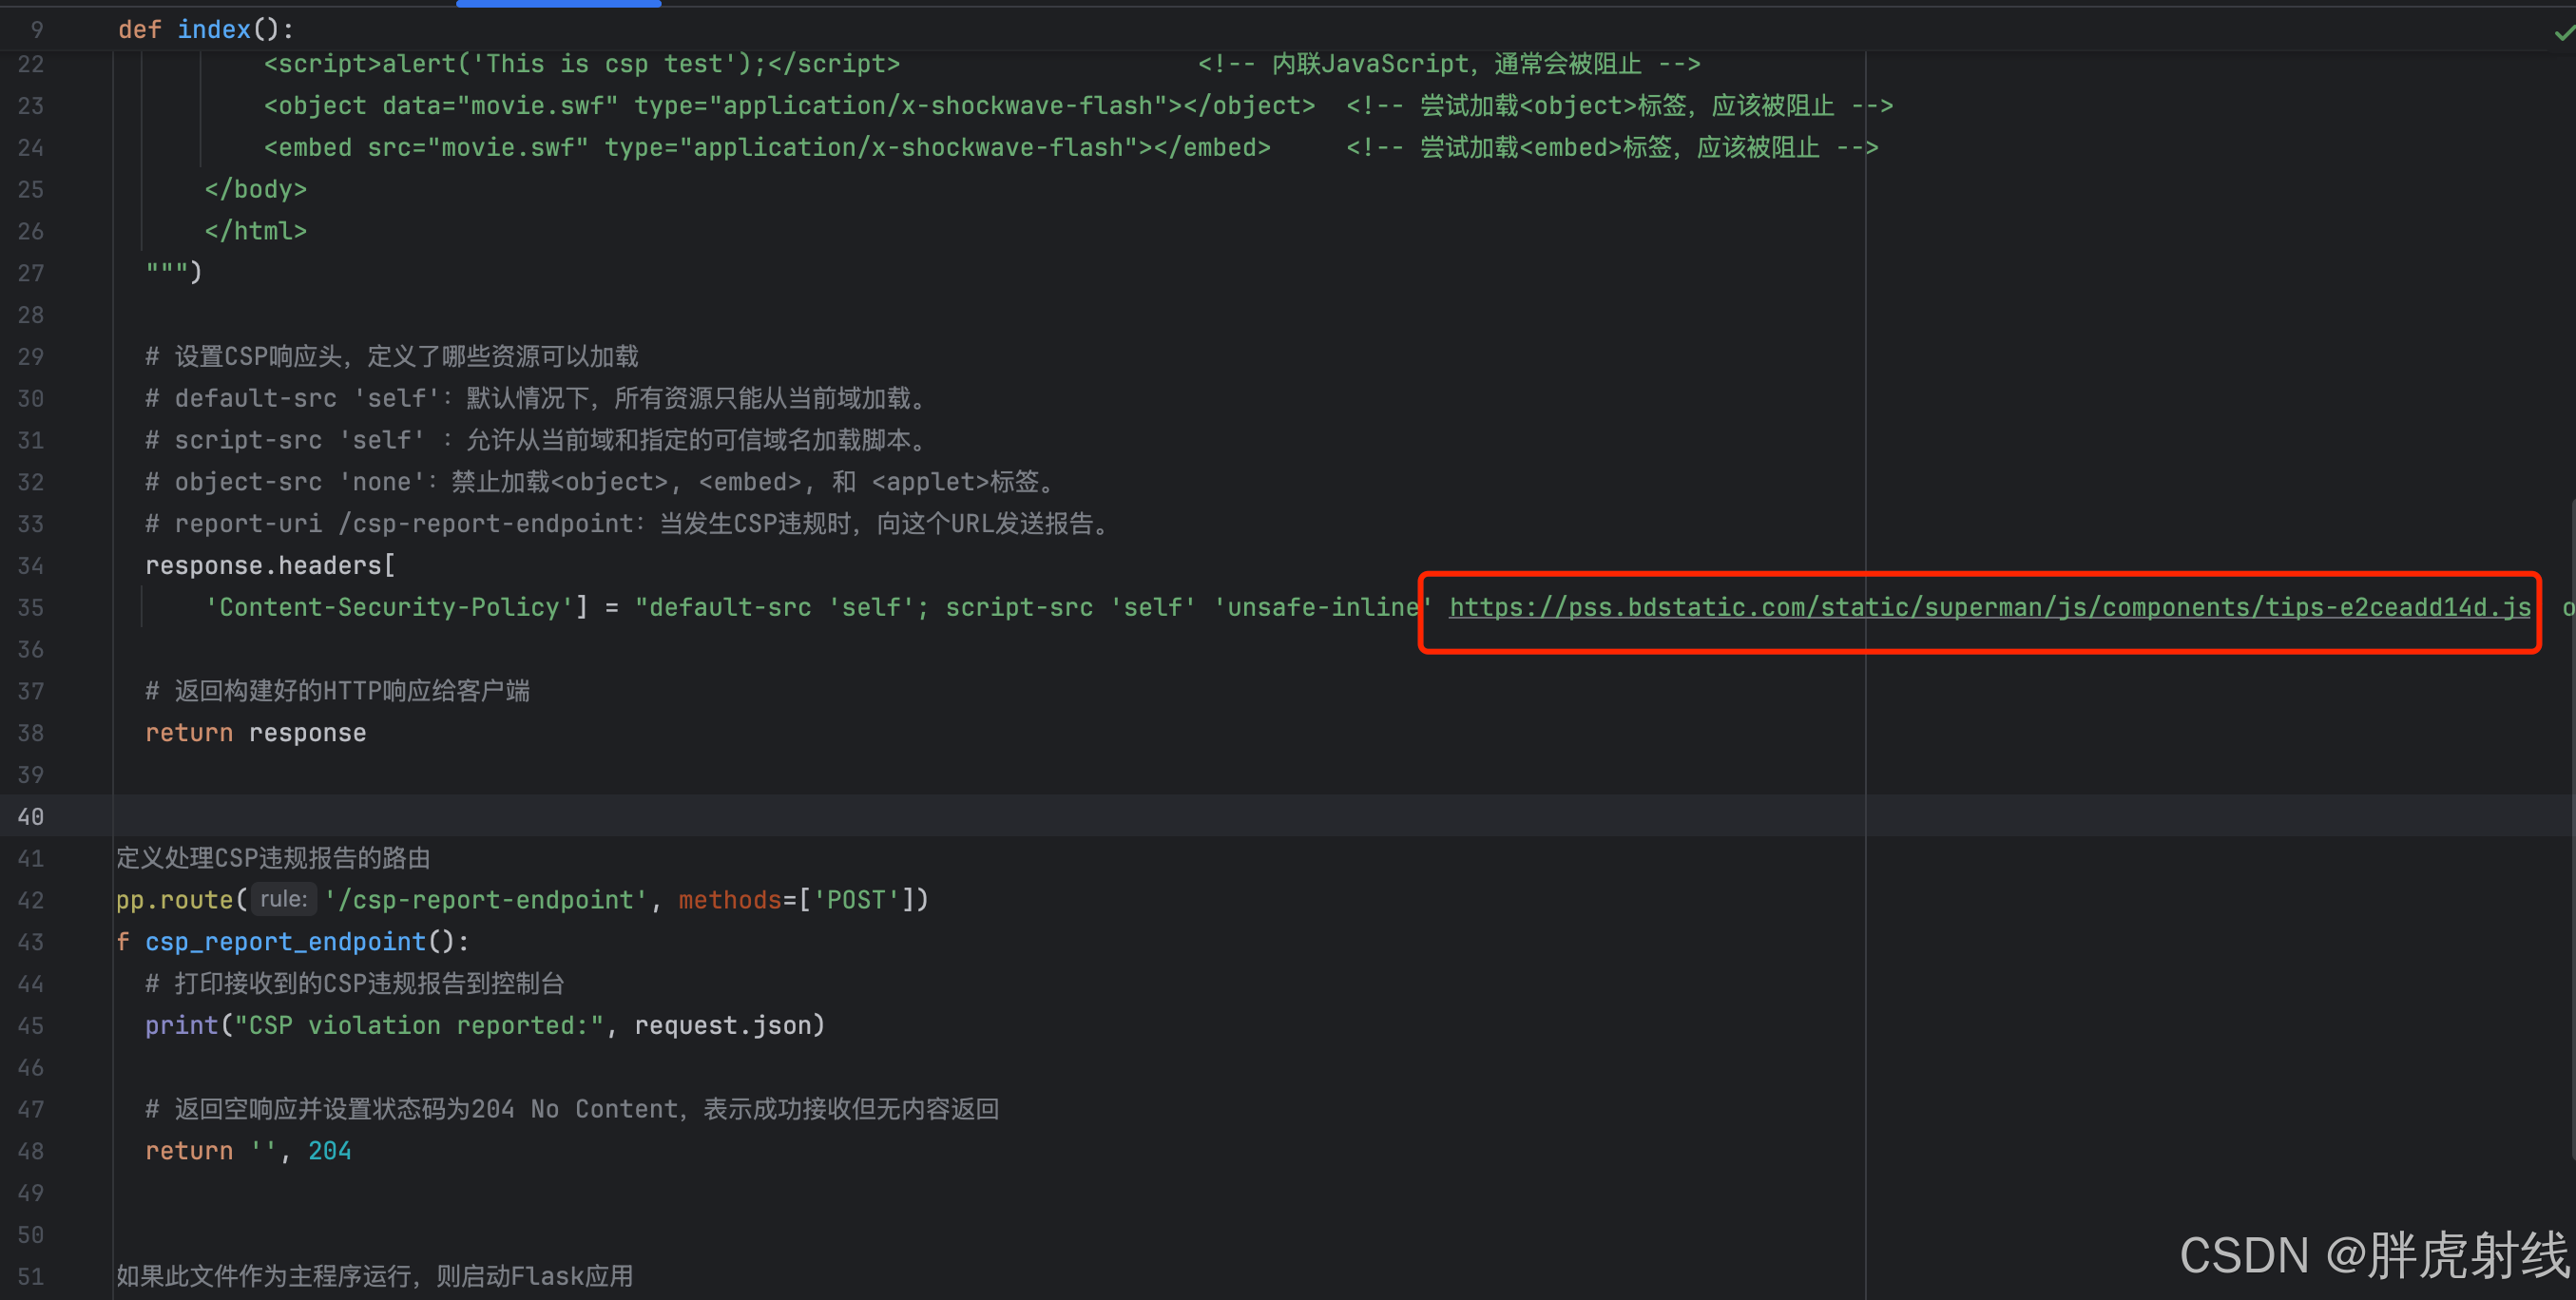2576x1300 pixels.
Task: Click the 'return response' statement
Action: pyautogui.click(x=256, y=733)
